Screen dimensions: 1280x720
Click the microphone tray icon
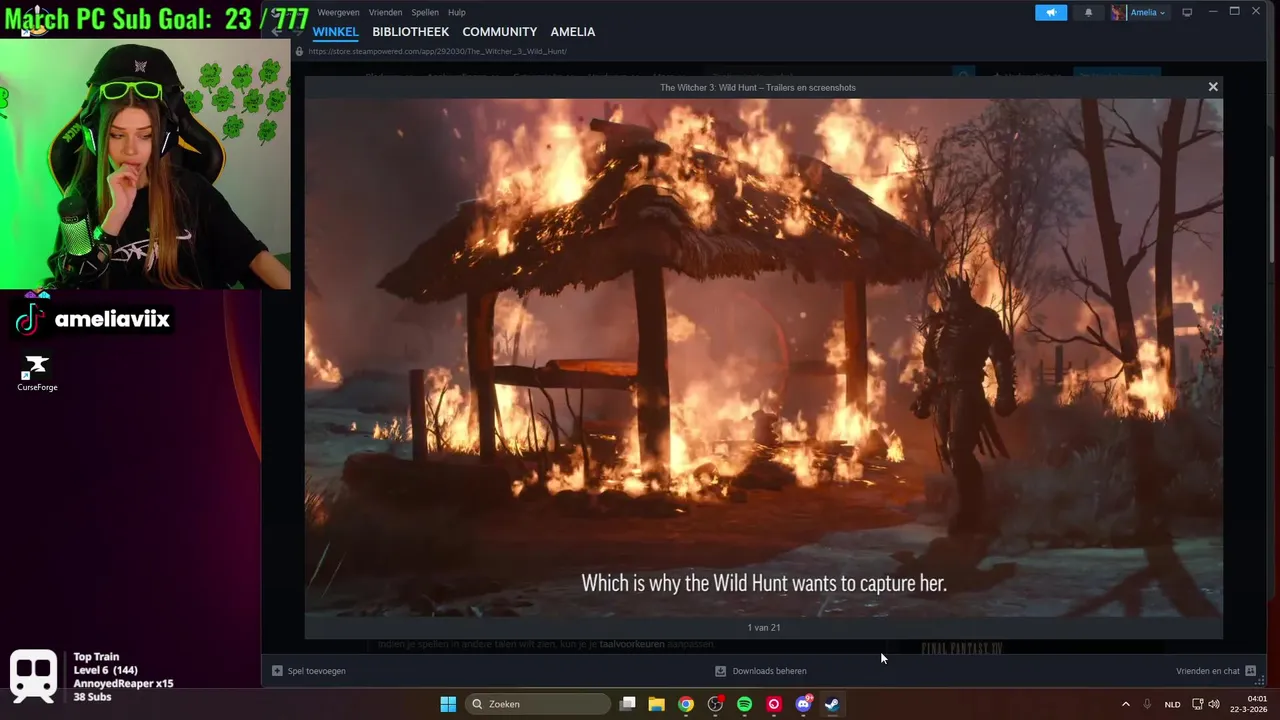click(1147, 704)
